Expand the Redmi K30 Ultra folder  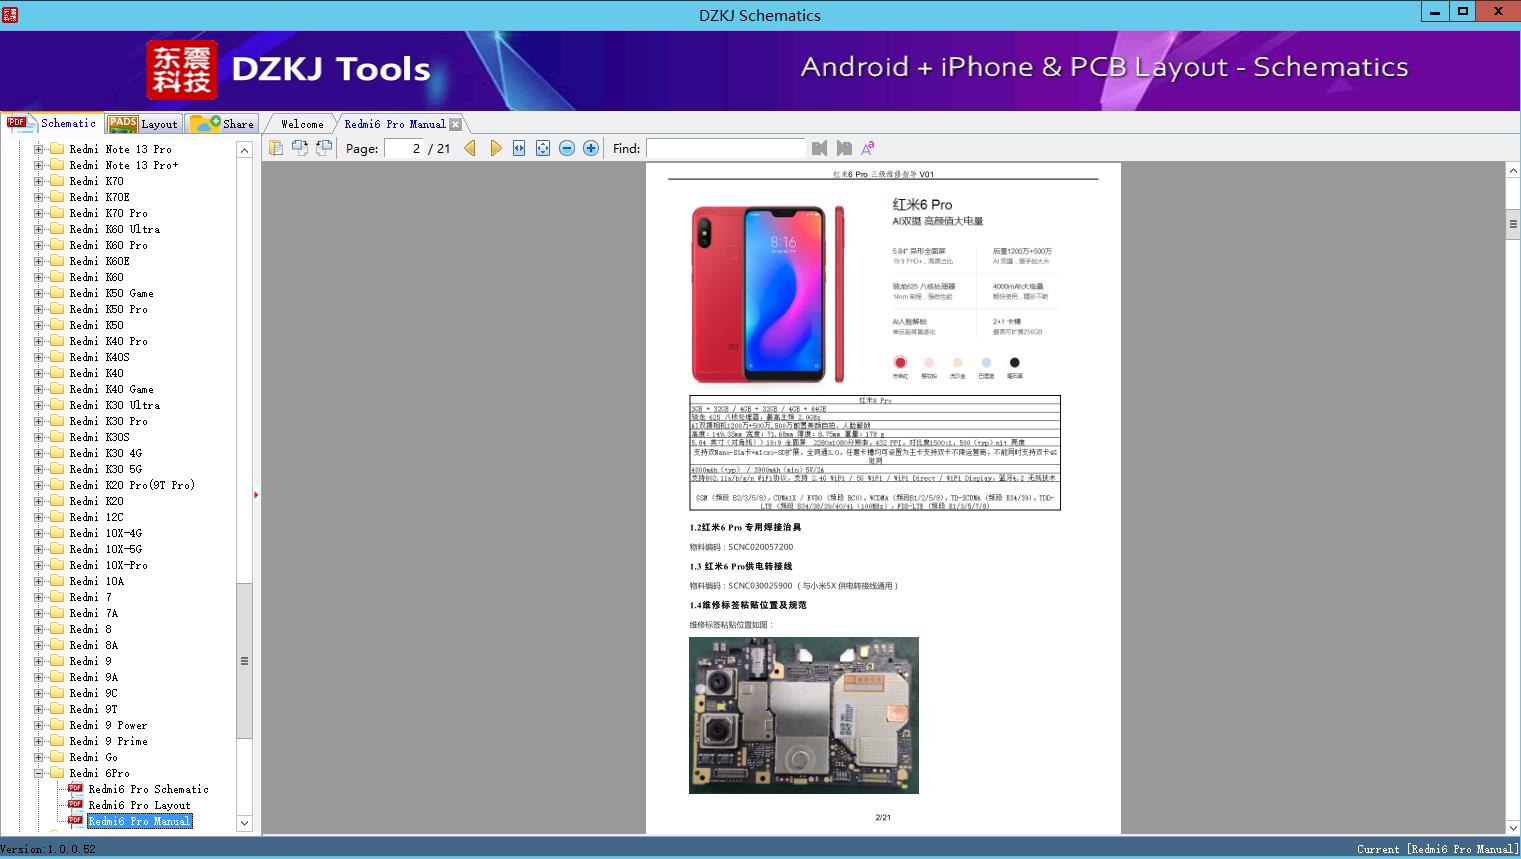38,405
